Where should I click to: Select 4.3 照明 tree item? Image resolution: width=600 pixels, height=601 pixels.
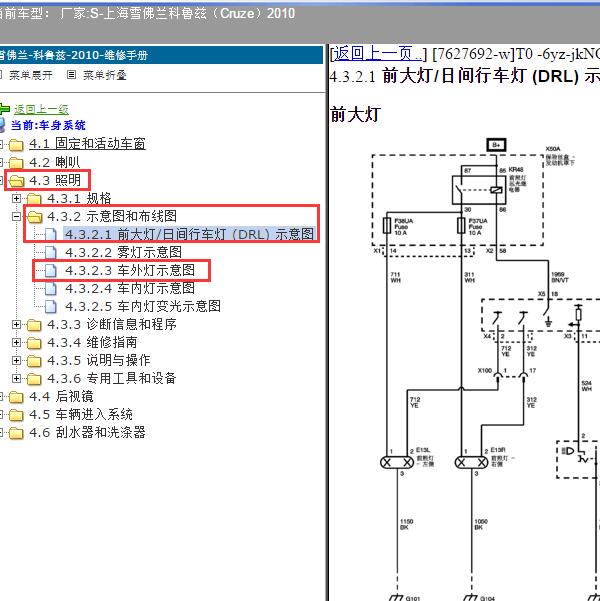click(x=55, y=180)
